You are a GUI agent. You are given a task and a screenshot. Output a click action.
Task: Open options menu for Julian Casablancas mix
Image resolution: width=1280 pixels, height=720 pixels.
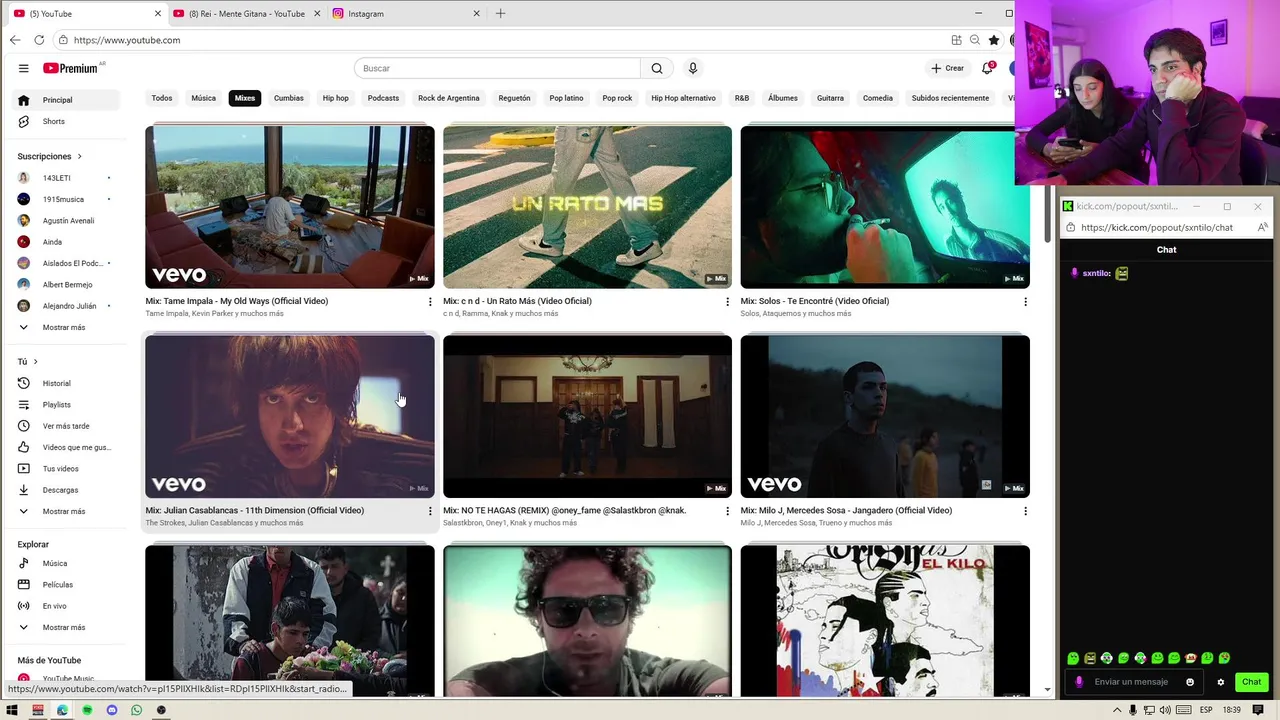[x=430, y=511]
